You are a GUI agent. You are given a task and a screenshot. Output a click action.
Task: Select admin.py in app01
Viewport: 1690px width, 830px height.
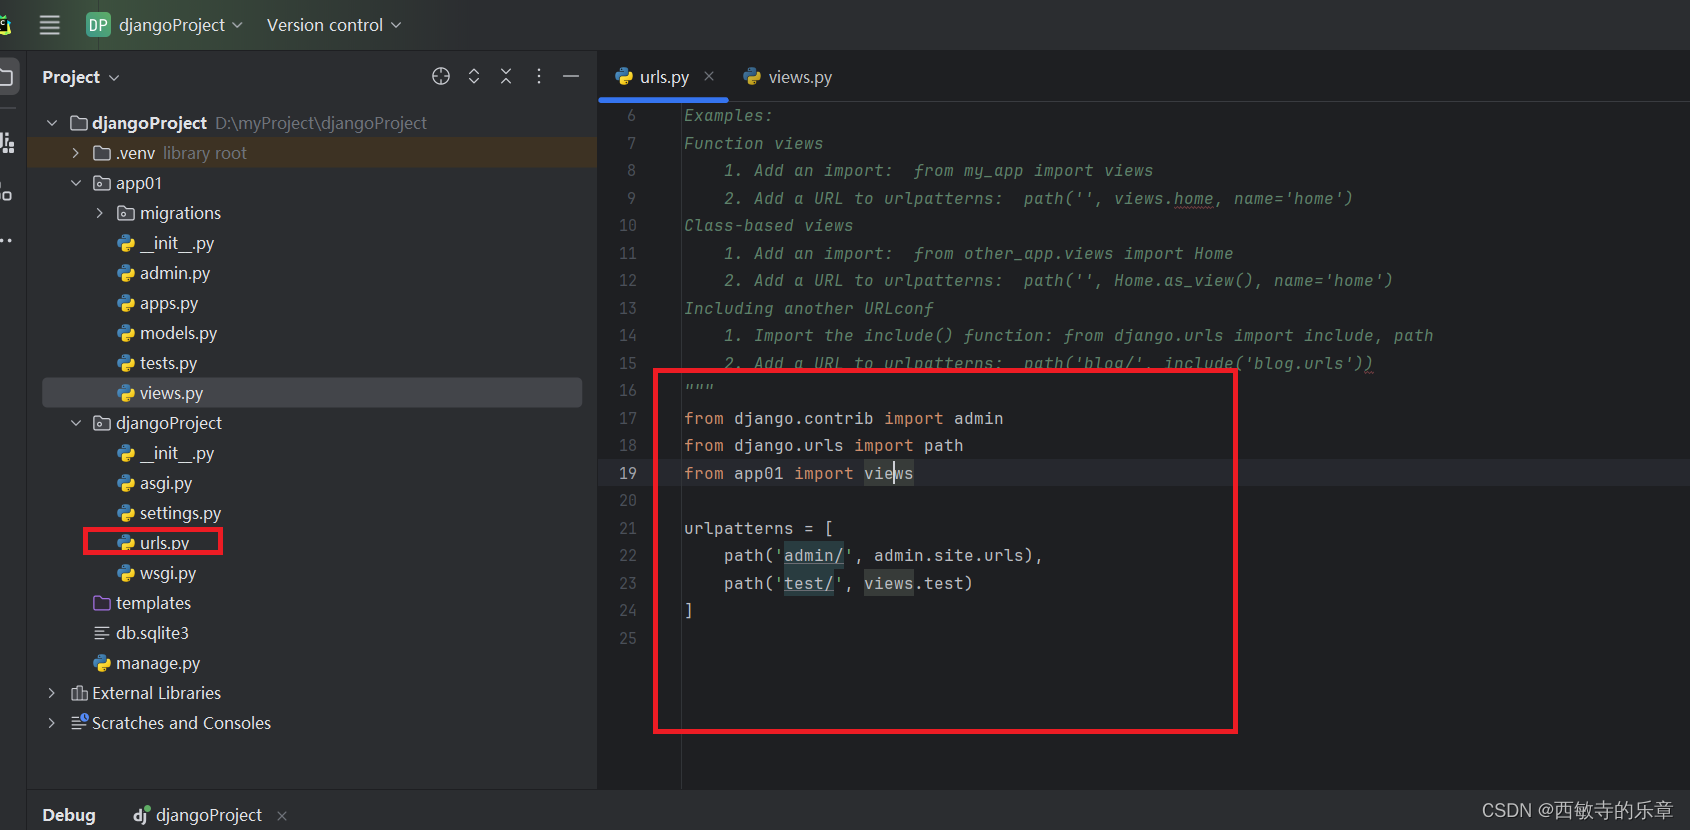(x=174, y=273)
